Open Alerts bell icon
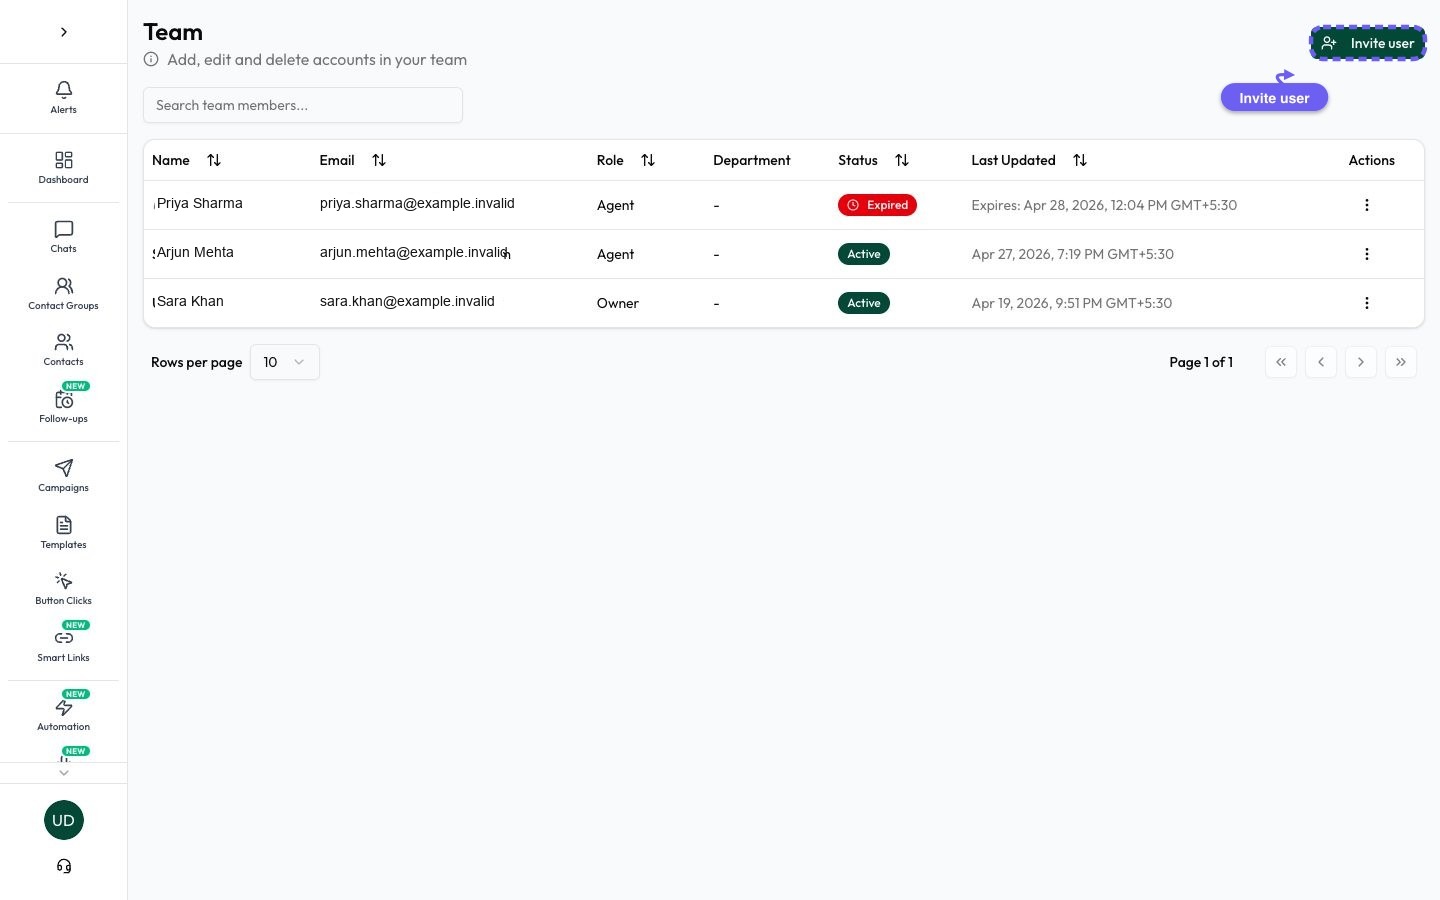Screen dimensions: 1440x900 coord(63,90)
